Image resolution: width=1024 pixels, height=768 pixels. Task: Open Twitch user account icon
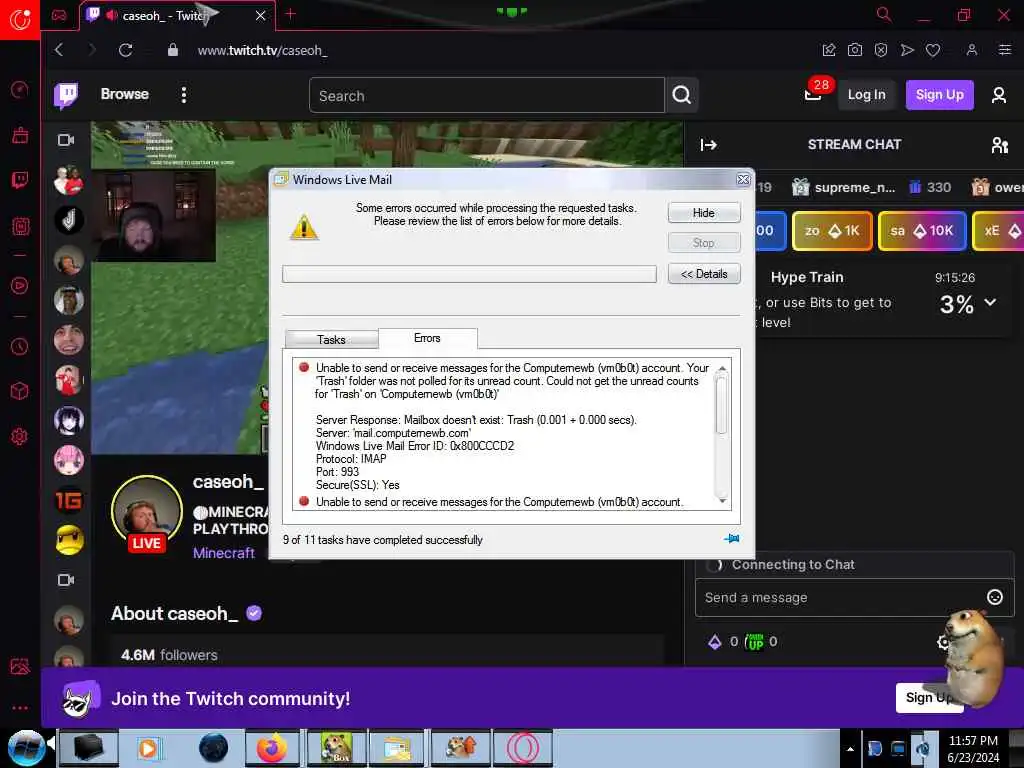pos(999,95)
